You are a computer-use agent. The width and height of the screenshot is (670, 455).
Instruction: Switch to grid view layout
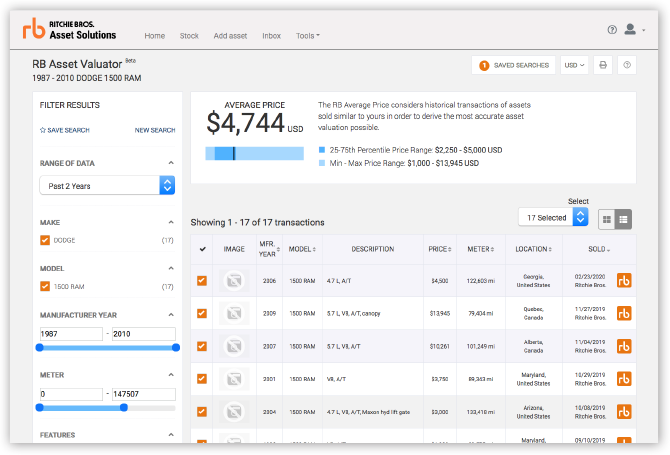pyautogui.click(x=607, y=219)
